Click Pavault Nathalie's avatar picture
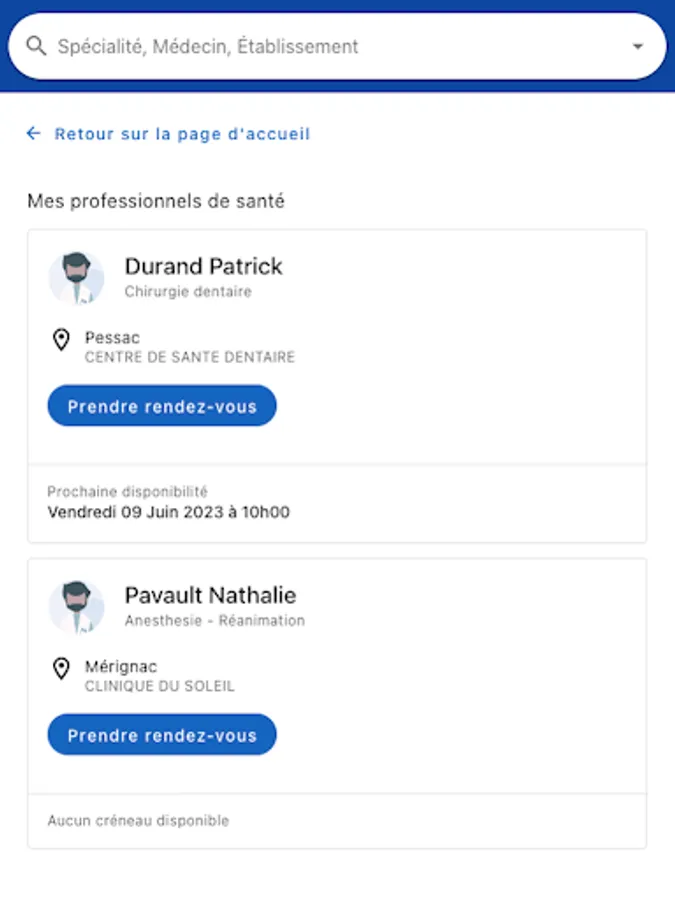 coord(76,607)
